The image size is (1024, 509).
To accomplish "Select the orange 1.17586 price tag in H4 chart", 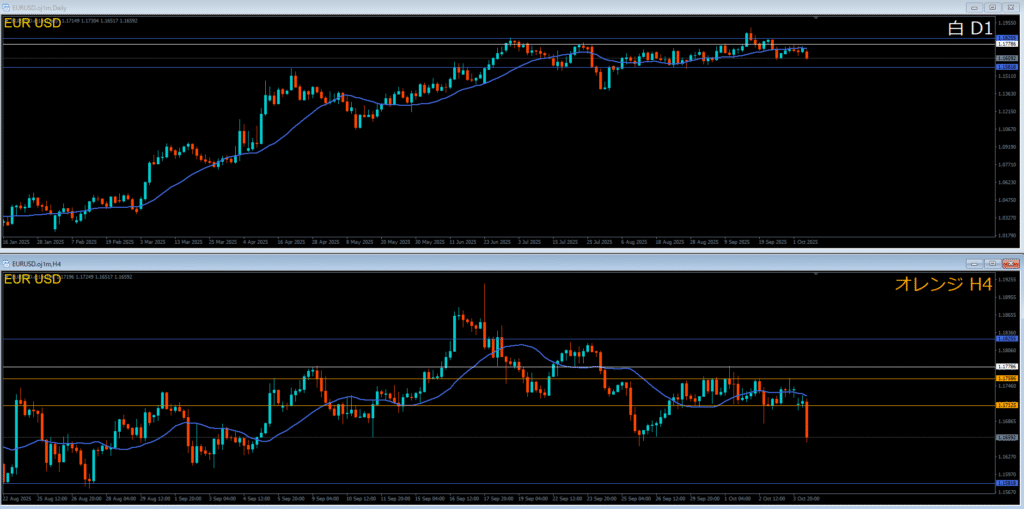I will pos(1006,378).
